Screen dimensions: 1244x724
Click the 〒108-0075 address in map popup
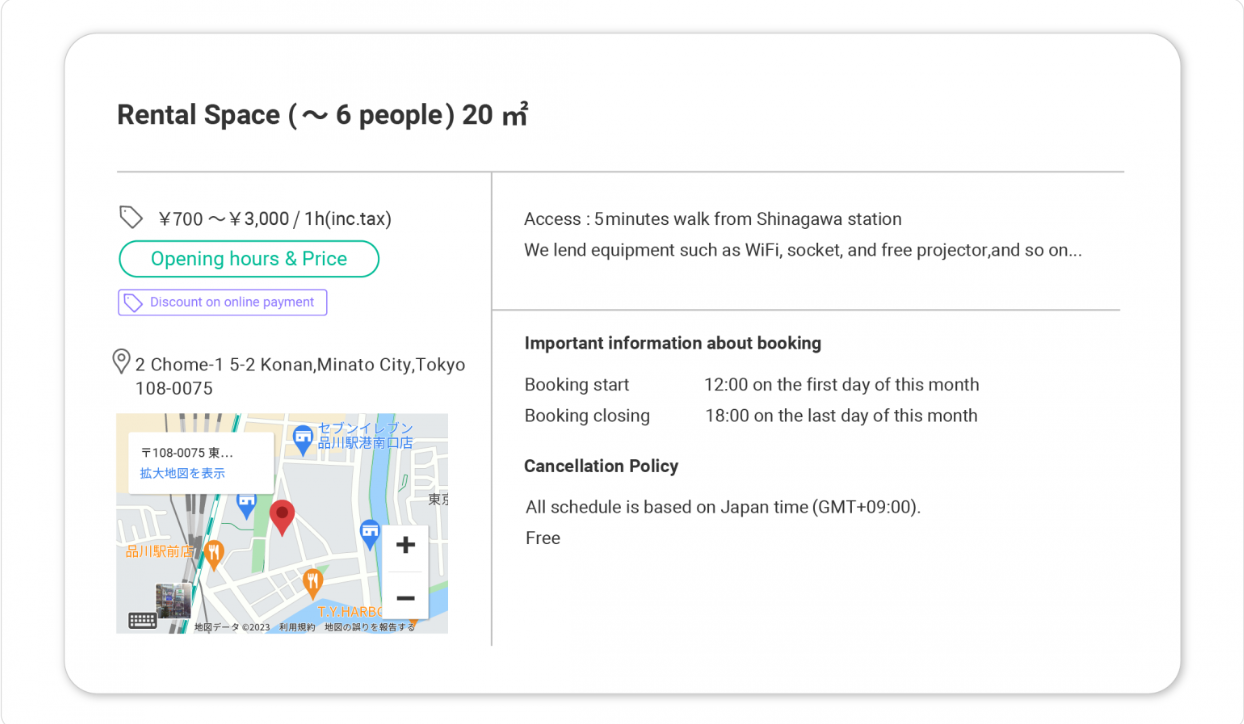click(x=187, y=453)
